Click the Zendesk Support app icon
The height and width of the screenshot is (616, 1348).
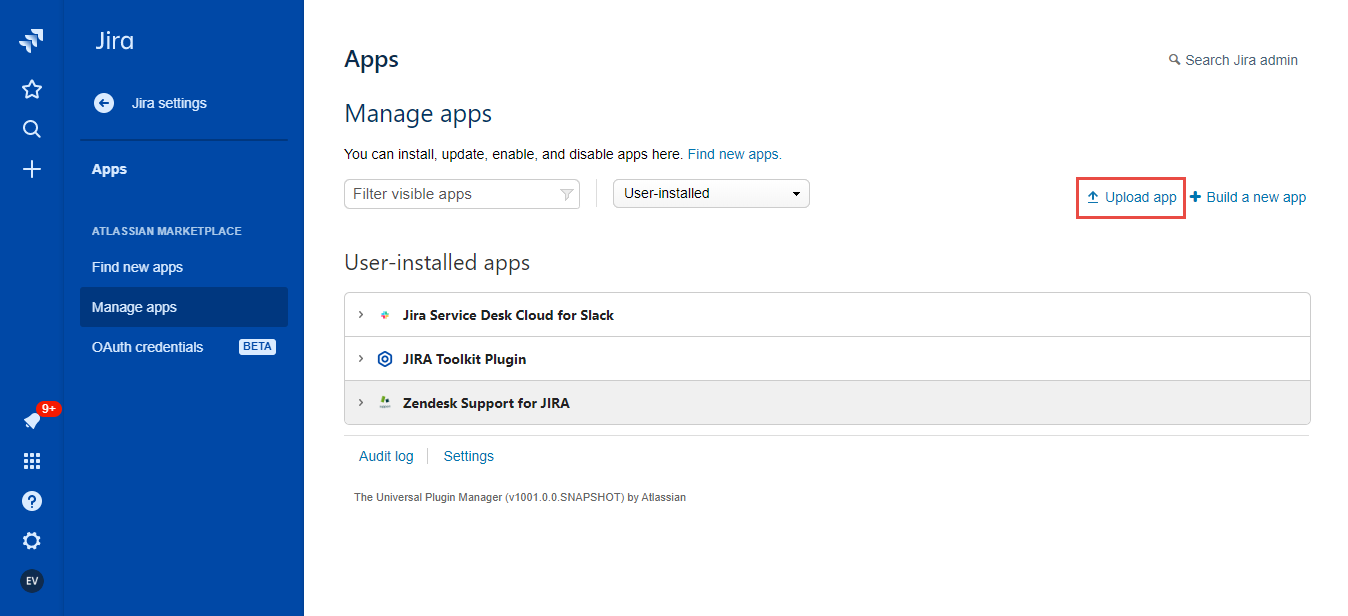pyautogui.click(x=385, y=403)
